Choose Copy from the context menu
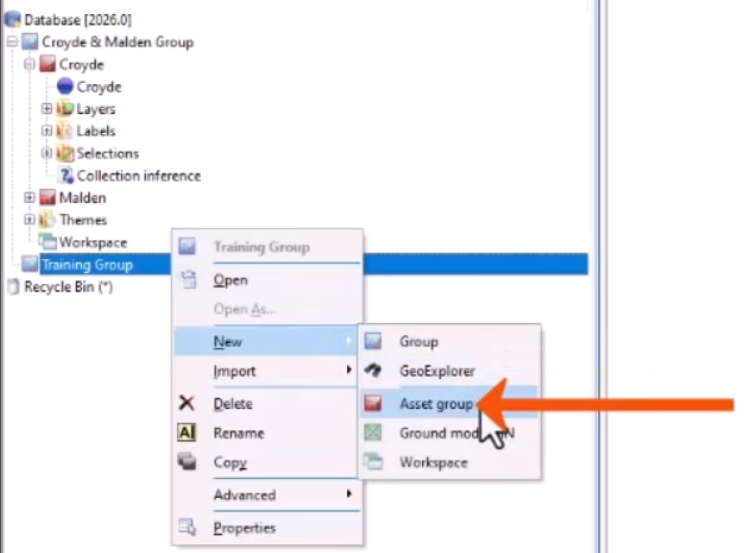This screenshot has height=553, width=744. (x=266, y=462)
